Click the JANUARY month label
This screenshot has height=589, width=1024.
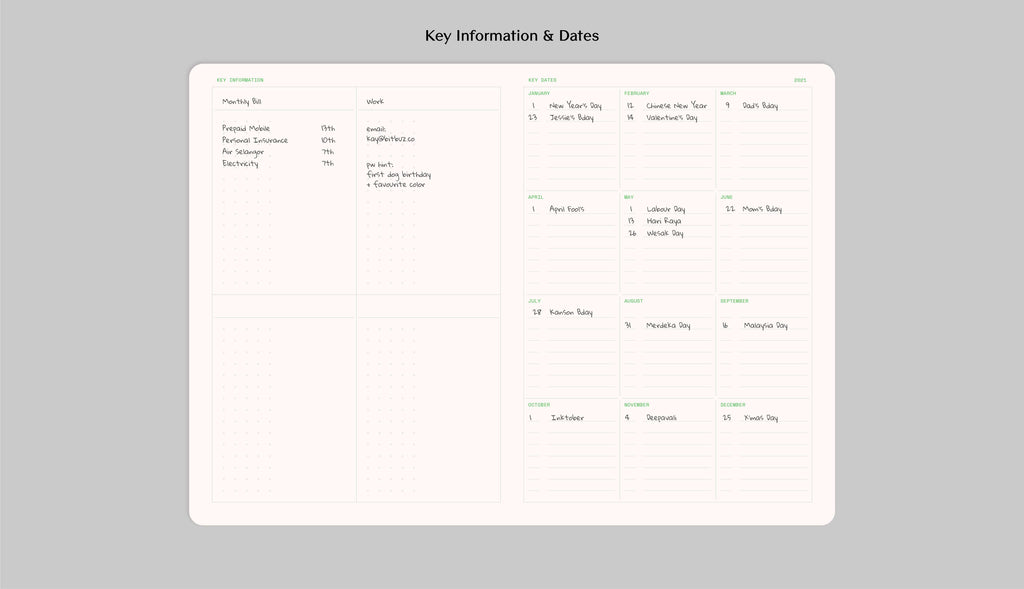(x=539, y=93)
